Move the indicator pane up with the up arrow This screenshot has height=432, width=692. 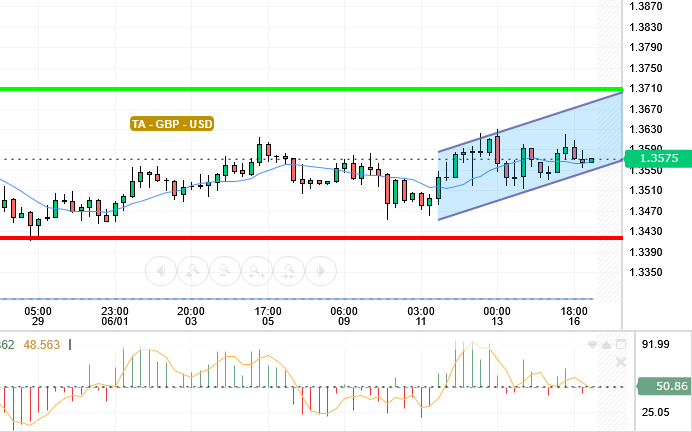[x=606, y=345]
